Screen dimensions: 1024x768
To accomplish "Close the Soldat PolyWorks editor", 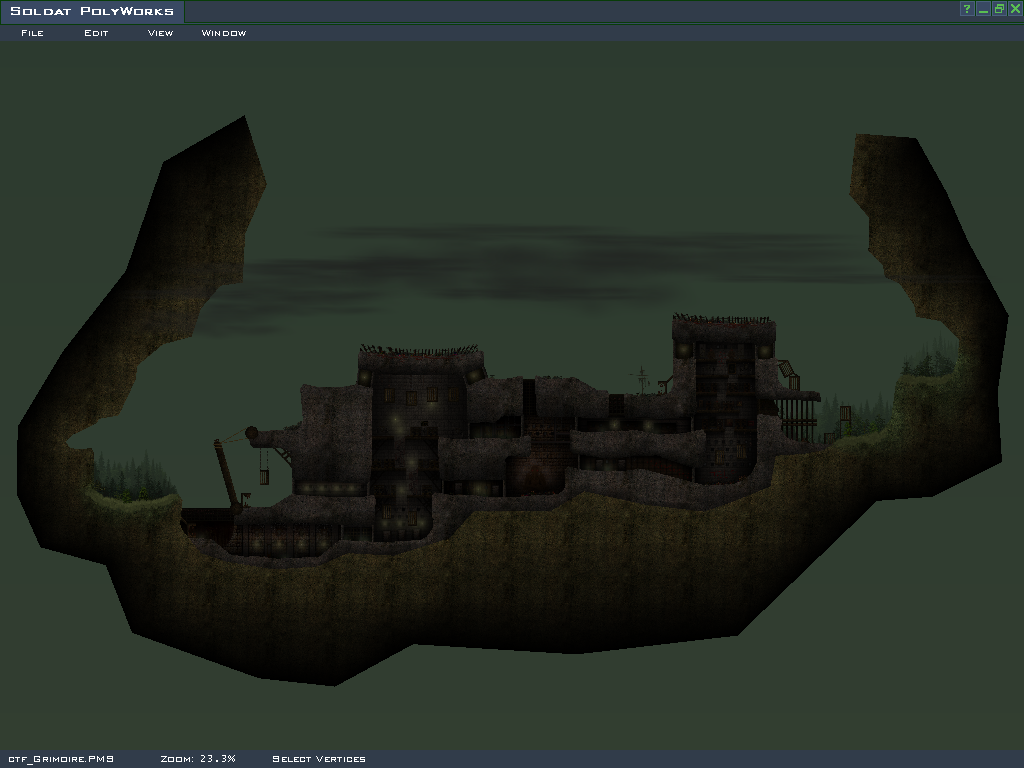I will 1015,9.
